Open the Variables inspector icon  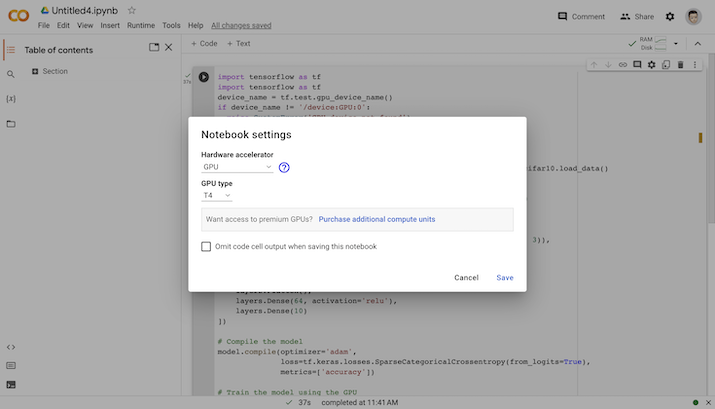click(x=11, y=99)
